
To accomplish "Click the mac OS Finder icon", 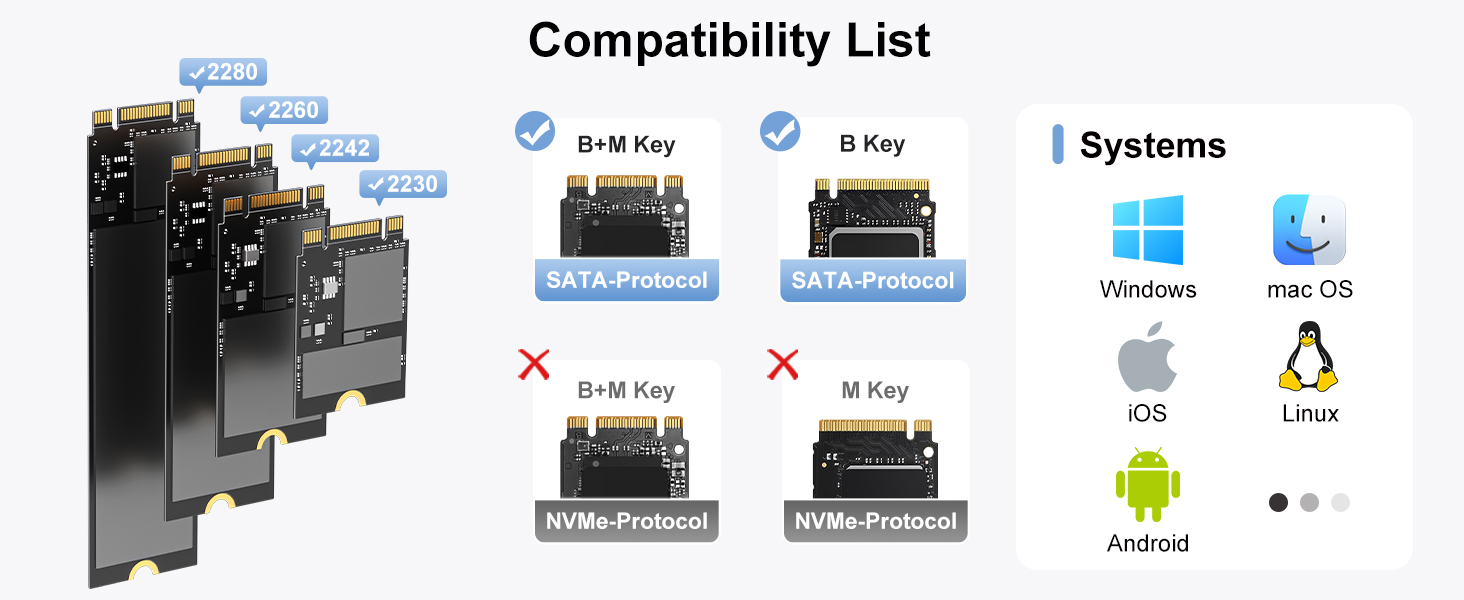I will tap(1309, 230).
